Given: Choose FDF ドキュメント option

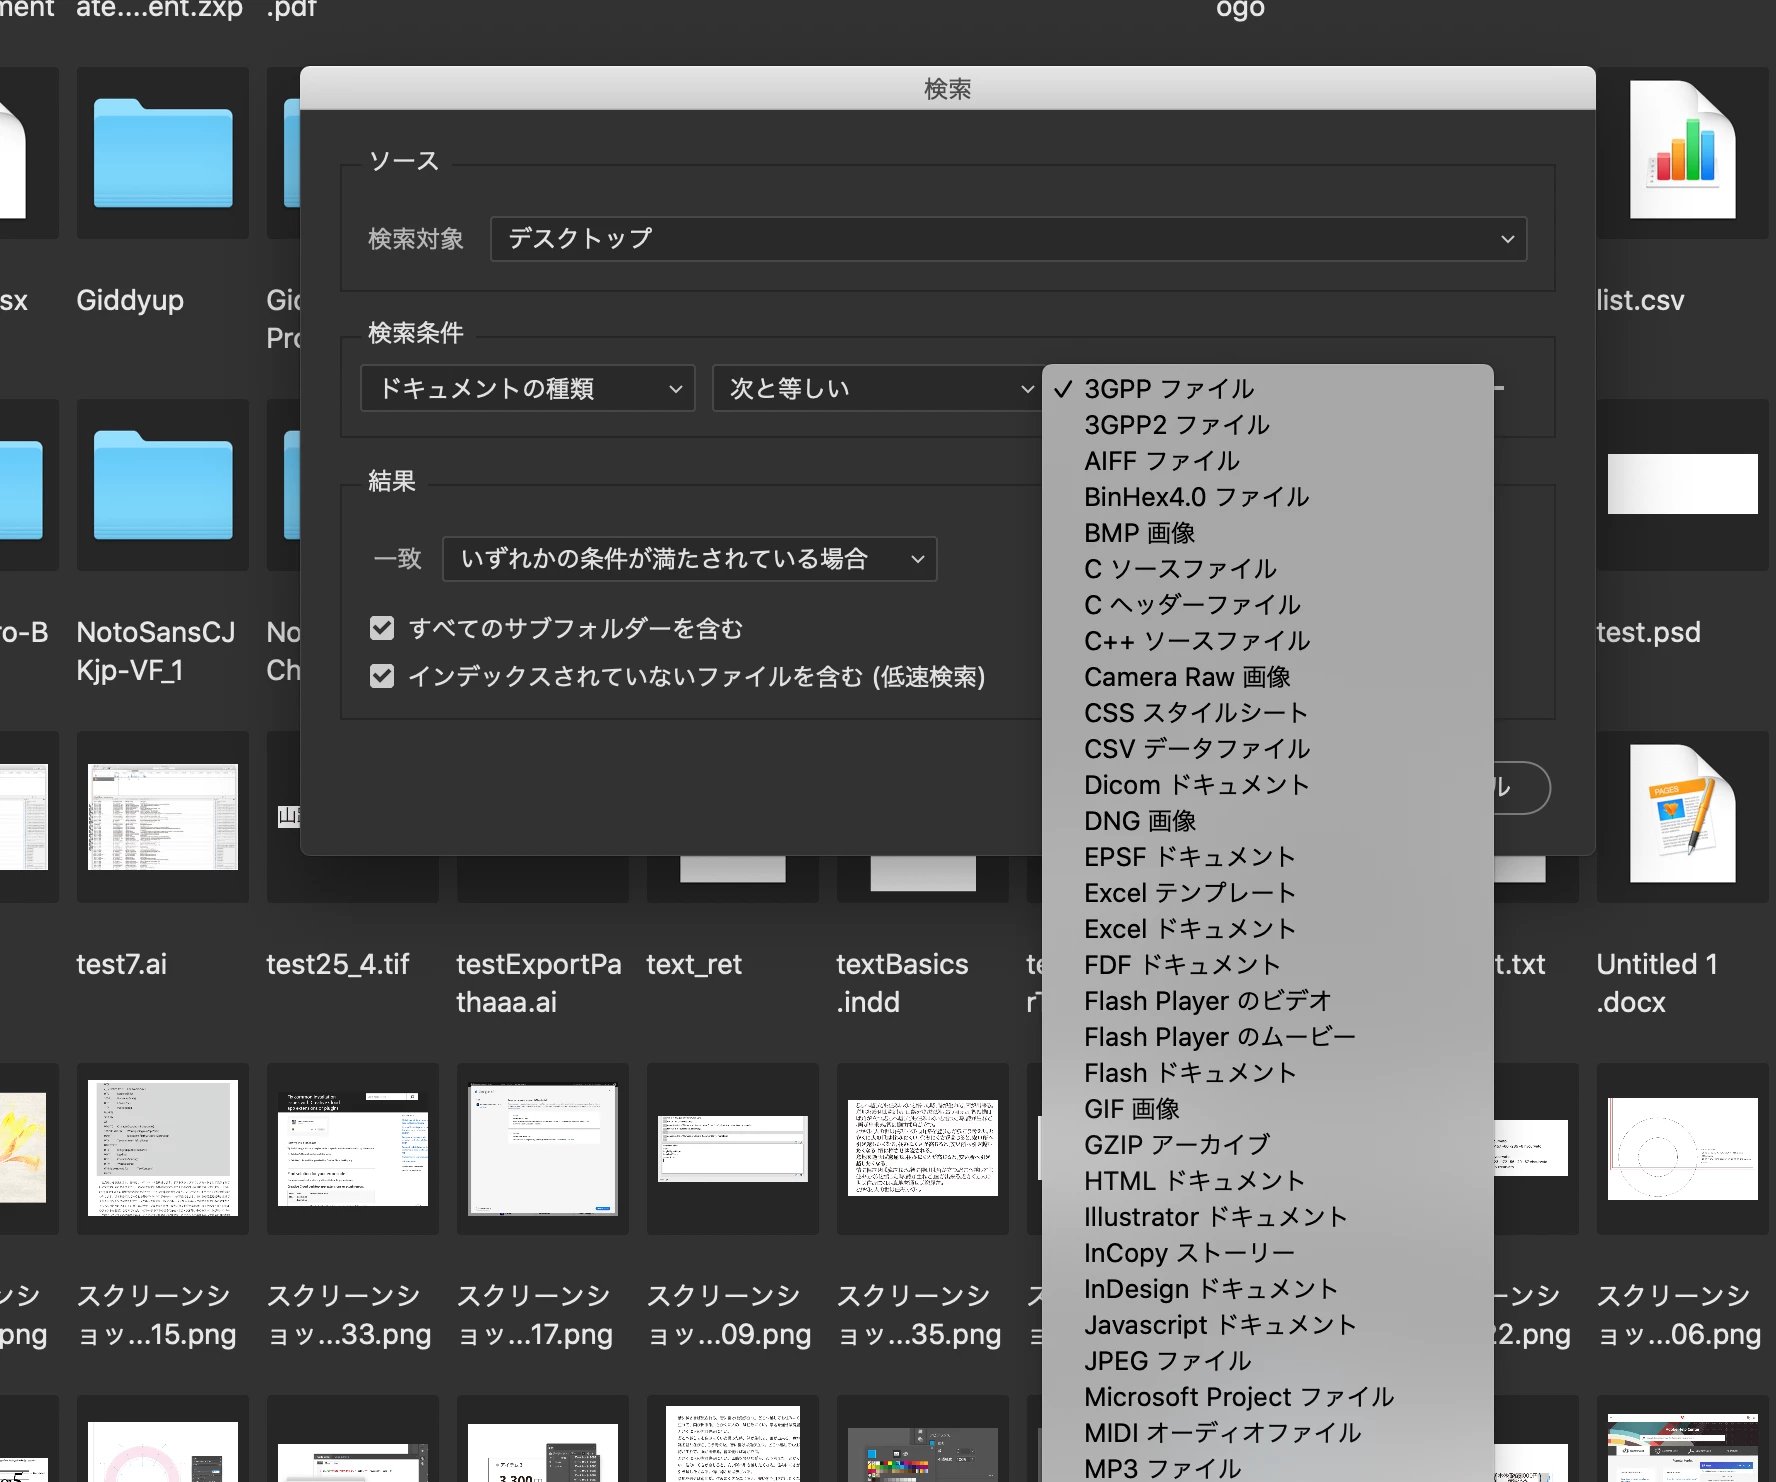Looking at the screenshot, I should 1268,964.
